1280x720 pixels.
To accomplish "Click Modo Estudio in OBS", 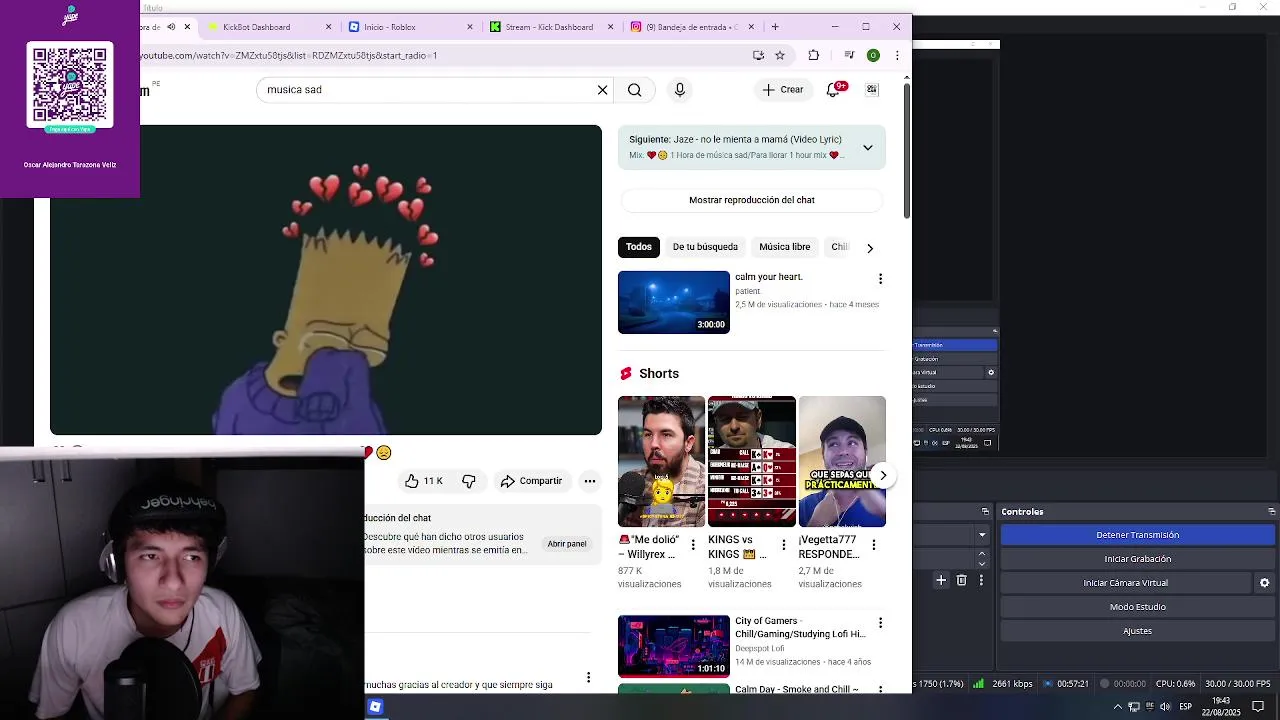I will click(1138, 607).
